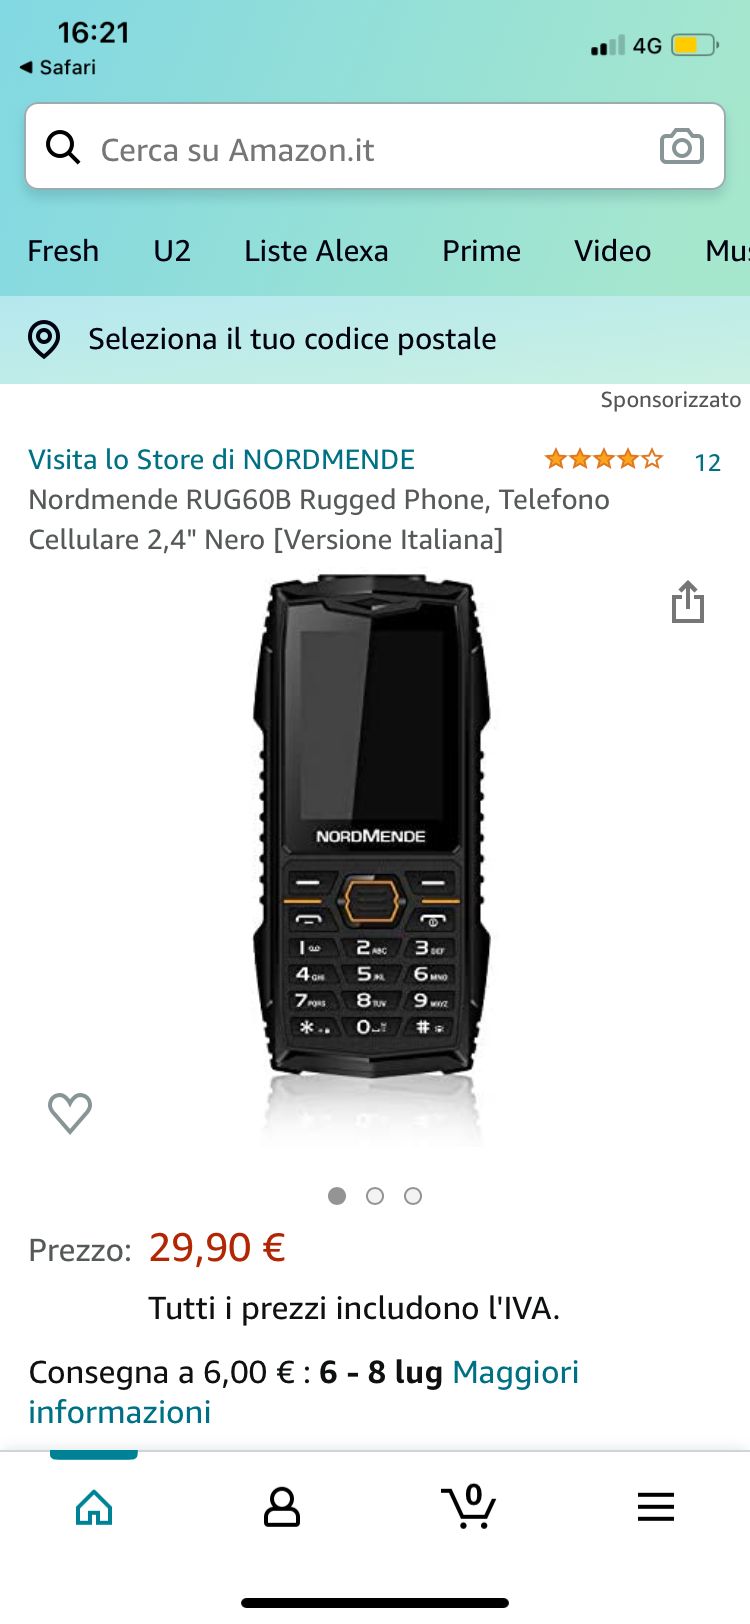Select the third image carousel dot

click(413, 1196)
